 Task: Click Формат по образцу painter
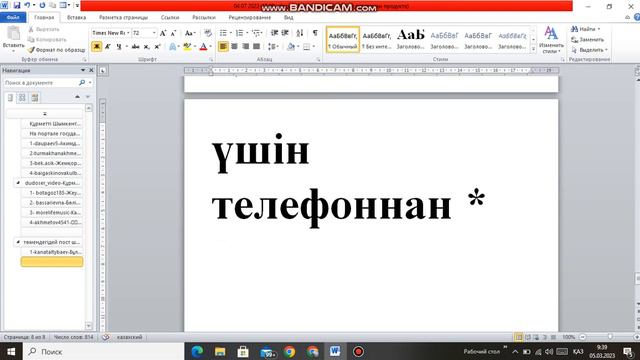(x=56, y=50)
